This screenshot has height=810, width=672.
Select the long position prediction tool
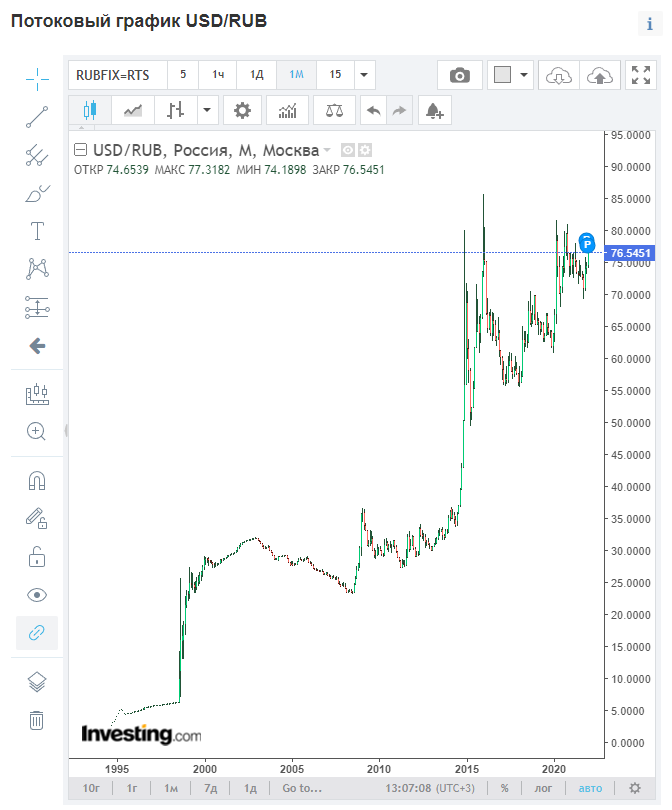37,307
